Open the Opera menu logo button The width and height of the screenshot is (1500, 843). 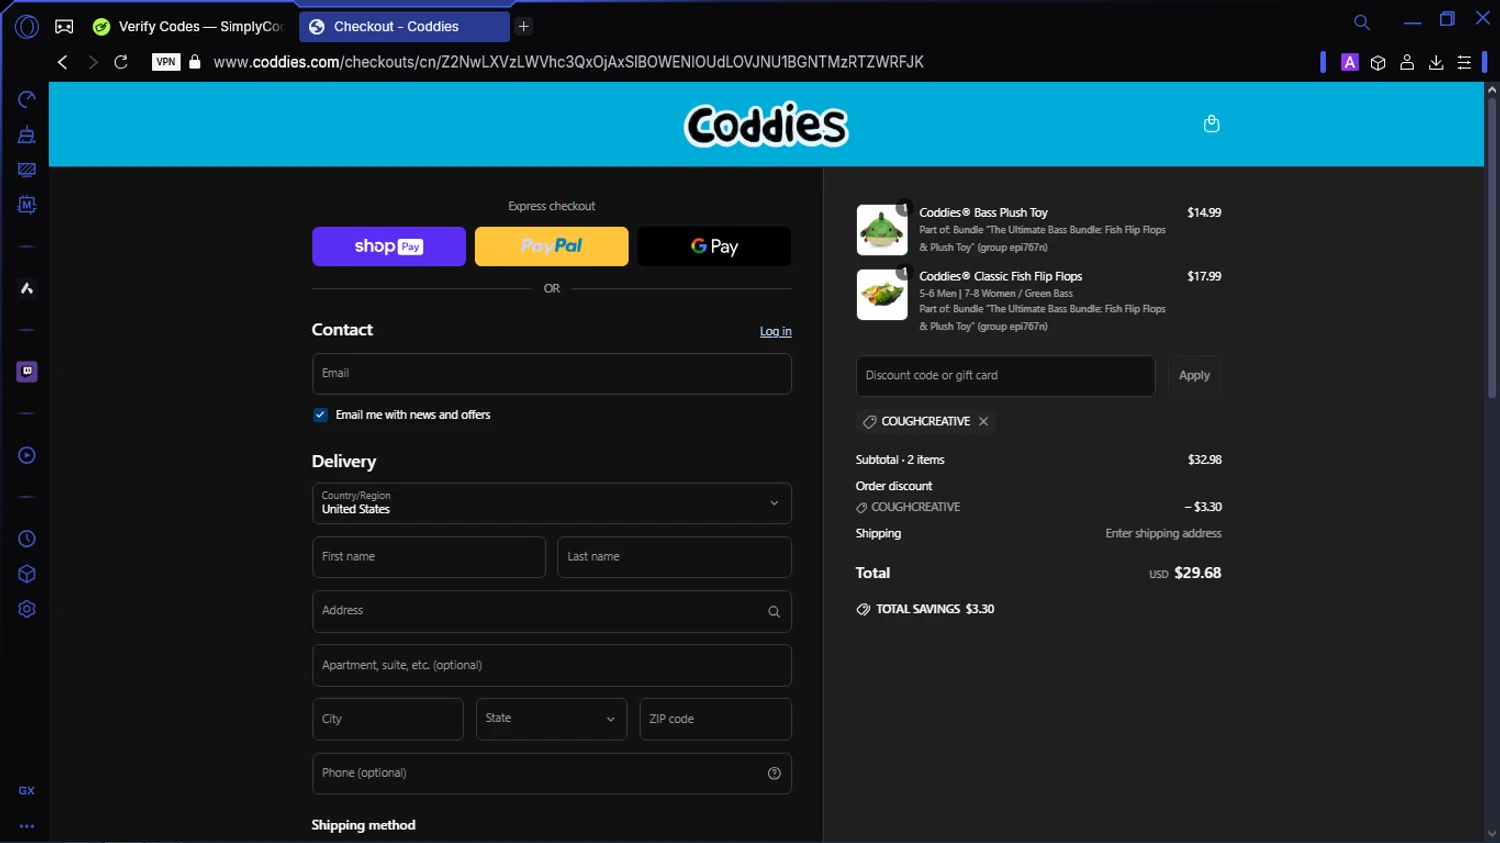27,27
